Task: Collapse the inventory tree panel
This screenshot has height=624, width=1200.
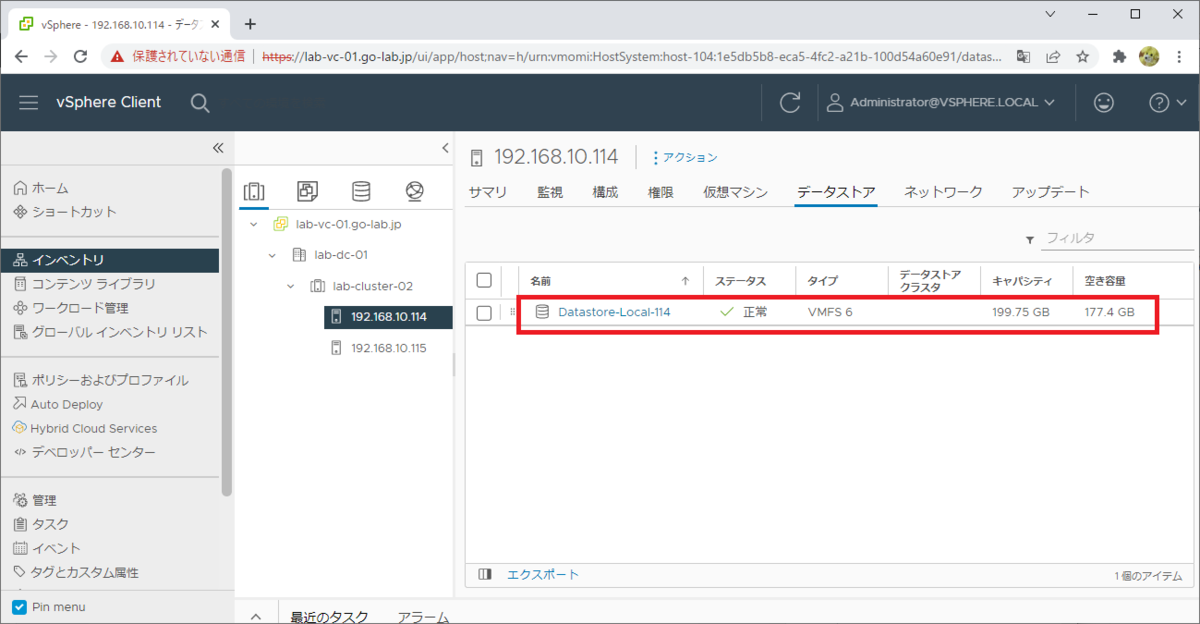Action: [x=445, y=148]
